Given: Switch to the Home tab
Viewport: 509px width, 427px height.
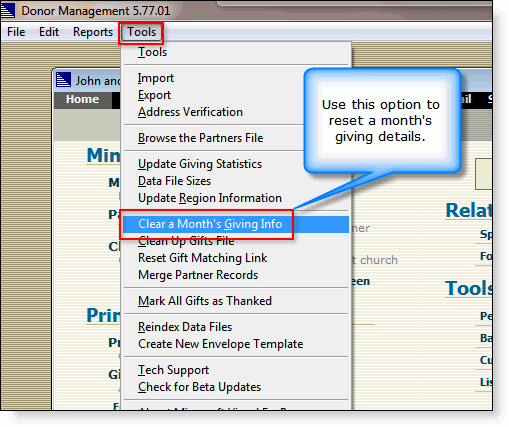Looking at the screenshot, I should pyautogui.click(x=82, y=99).
